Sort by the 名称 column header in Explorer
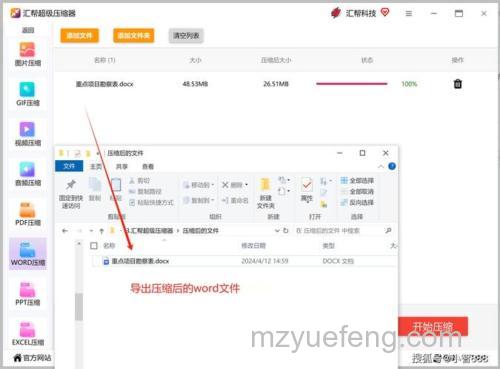Screen dimensions: 500x369 109,246
